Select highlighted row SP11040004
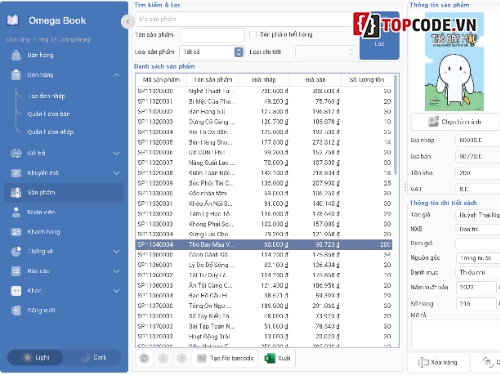Viewport: 500px width, 375px height. click(x=264, y=244)
